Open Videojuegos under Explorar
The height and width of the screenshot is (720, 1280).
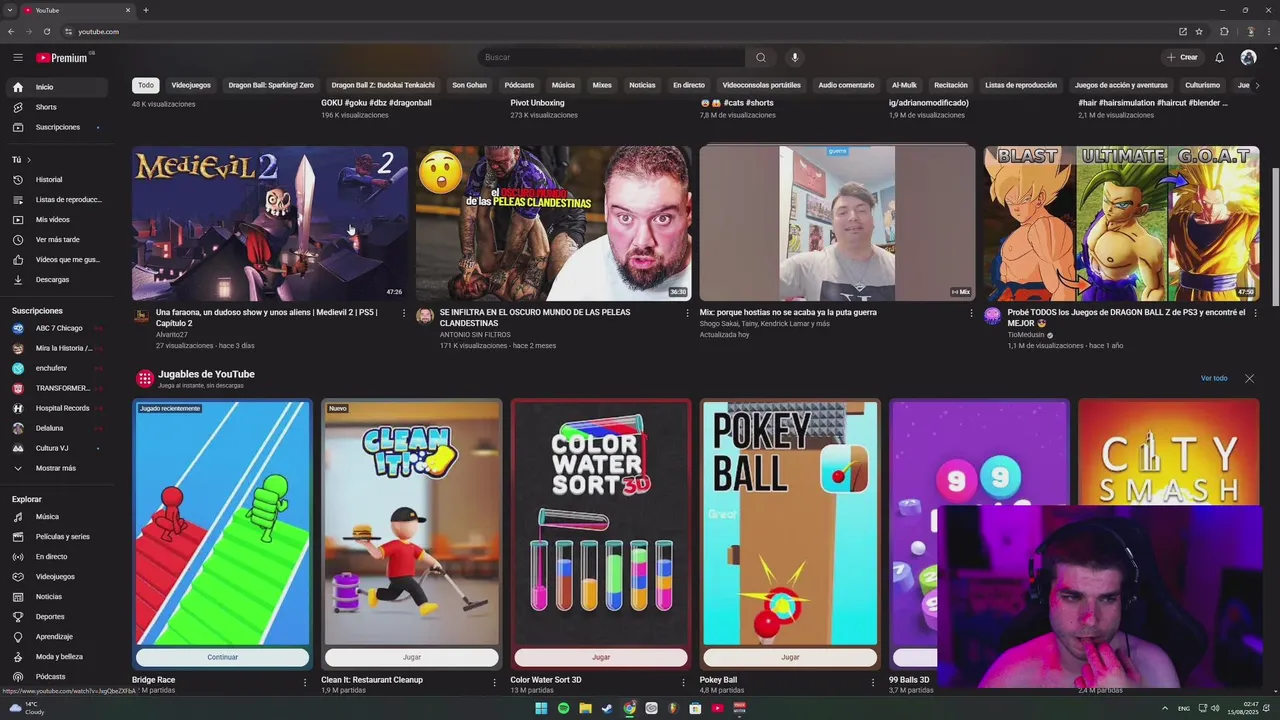click(x=58, y=577)
